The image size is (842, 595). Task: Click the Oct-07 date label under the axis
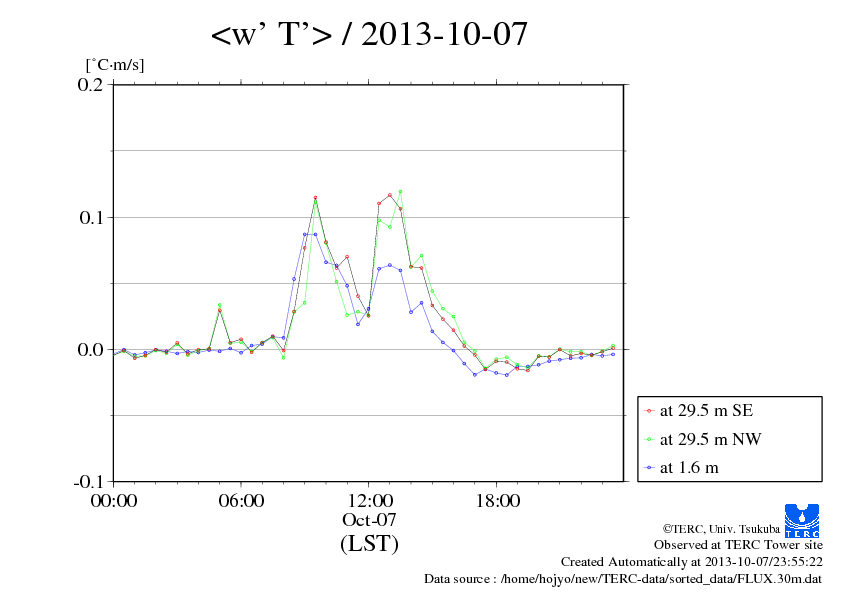pos(369,520)
